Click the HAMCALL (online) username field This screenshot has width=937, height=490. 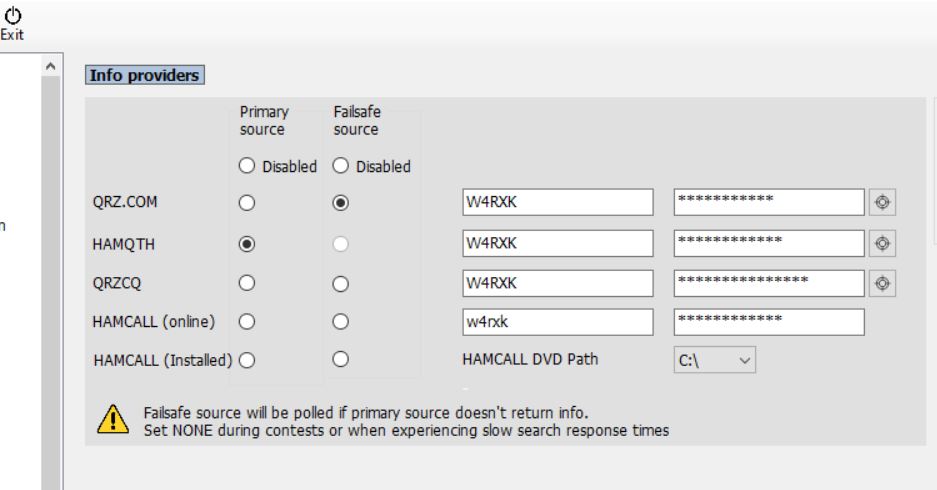(x=558, y=322)
